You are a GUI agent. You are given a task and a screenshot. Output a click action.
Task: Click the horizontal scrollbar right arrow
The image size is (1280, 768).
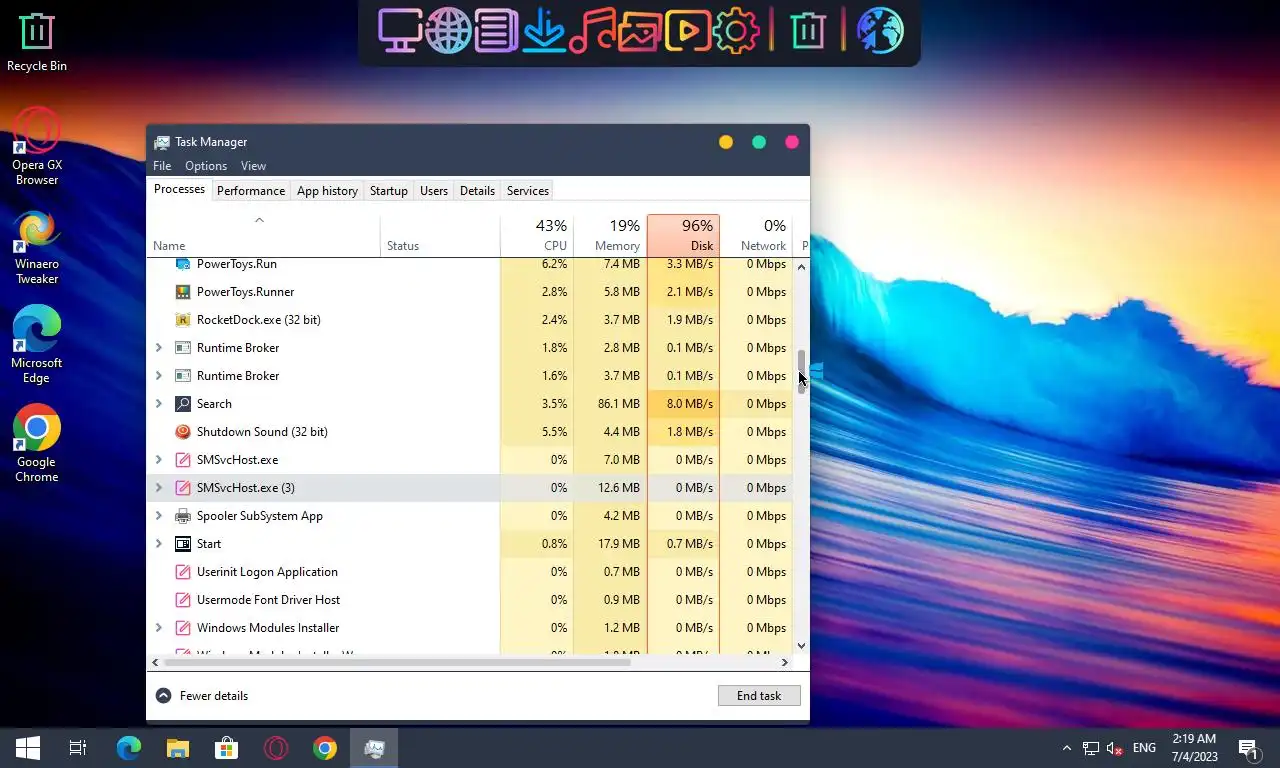(785, 662)
